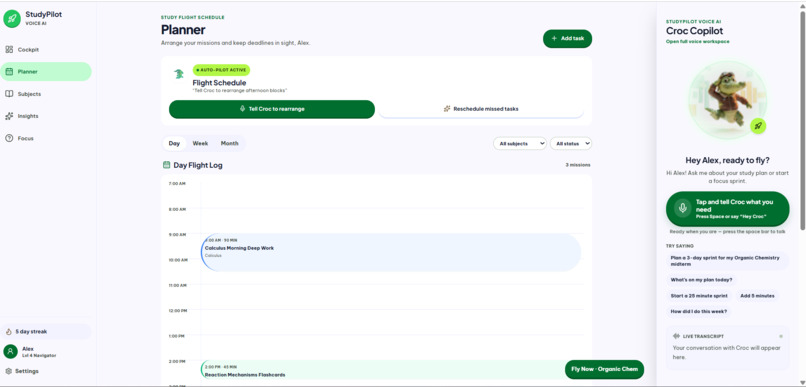Click the Insights sparkle icon
This screenshot has height=387, width=806.
click(x=9, y=116)
